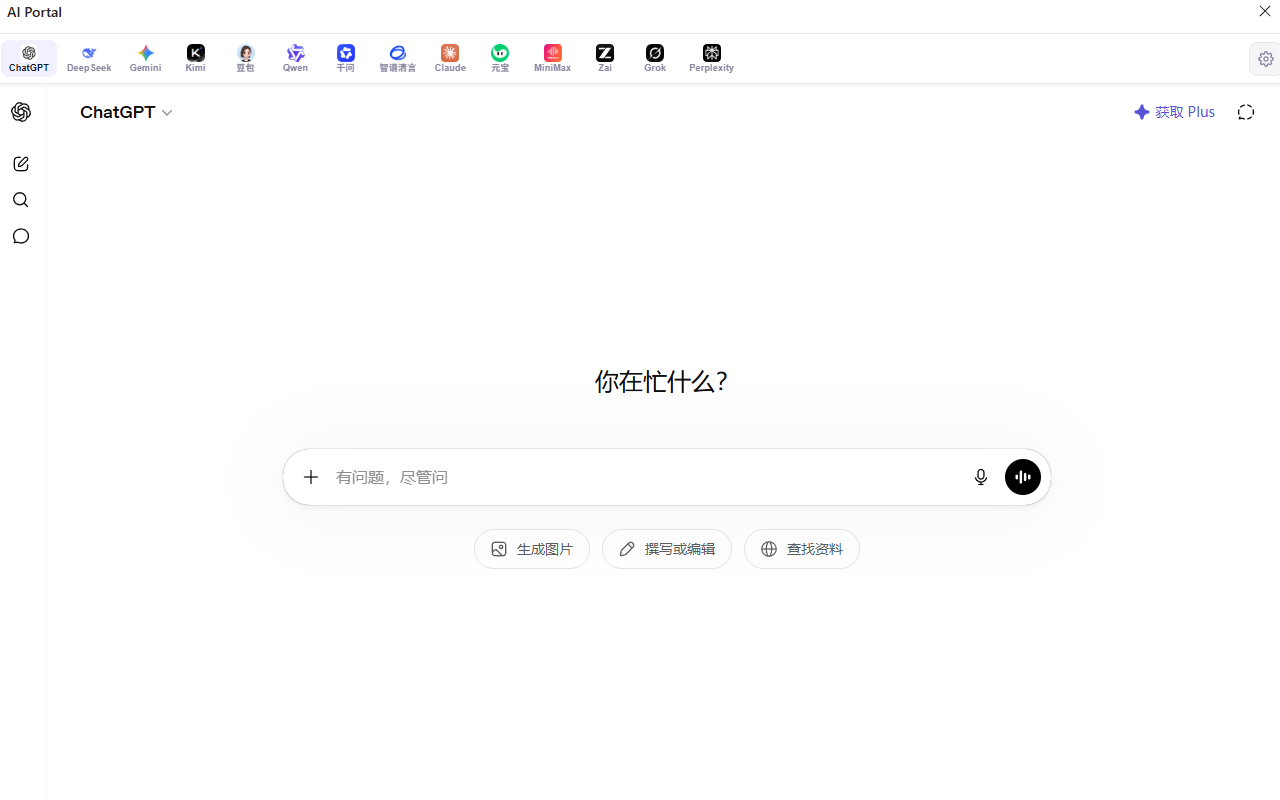Click the plus attach icon in the prompt box
This screenshot has width=1280, height=800.
coord(311,477)
